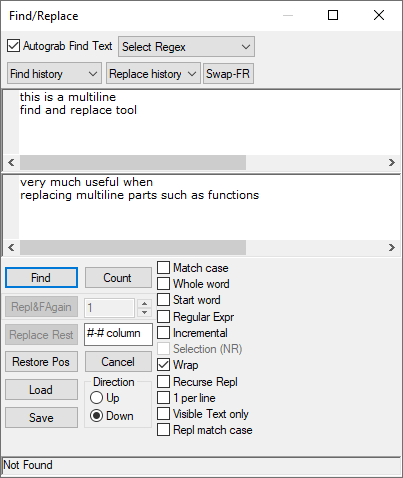Click the replace box left scroll arrow

tap(11, 248)
